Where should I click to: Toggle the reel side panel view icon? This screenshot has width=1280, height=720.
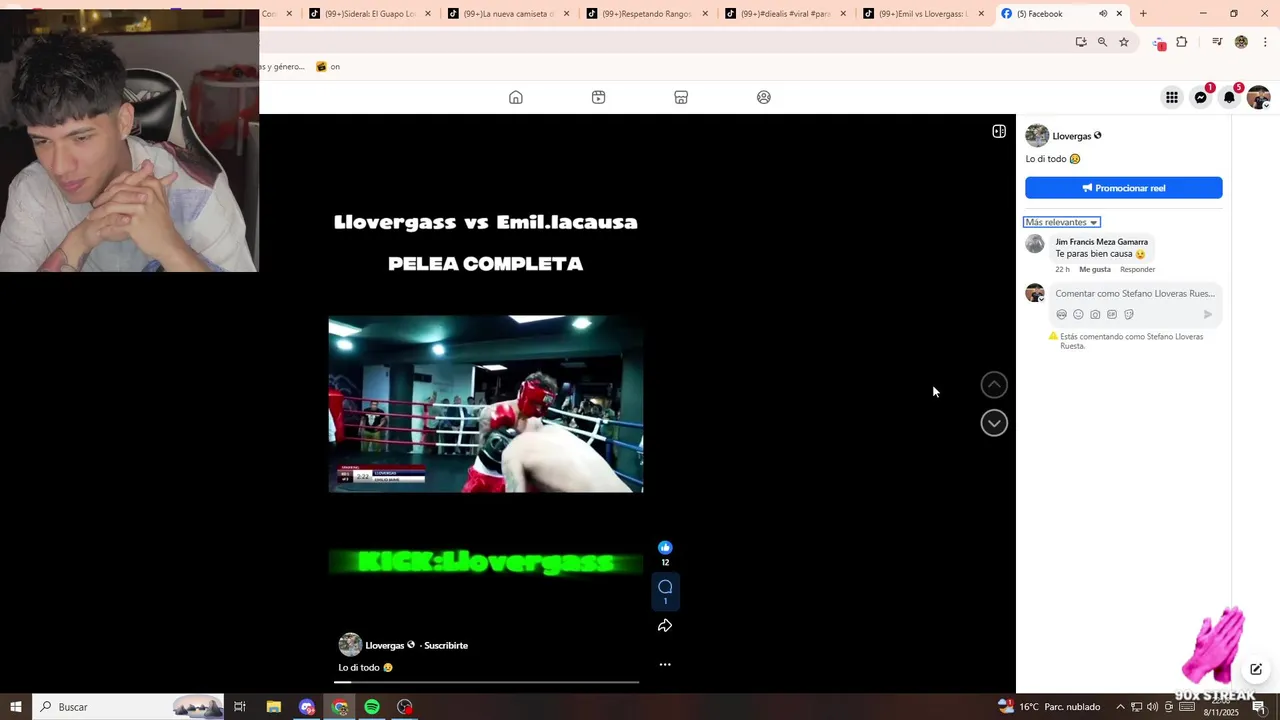coord(999,131)
